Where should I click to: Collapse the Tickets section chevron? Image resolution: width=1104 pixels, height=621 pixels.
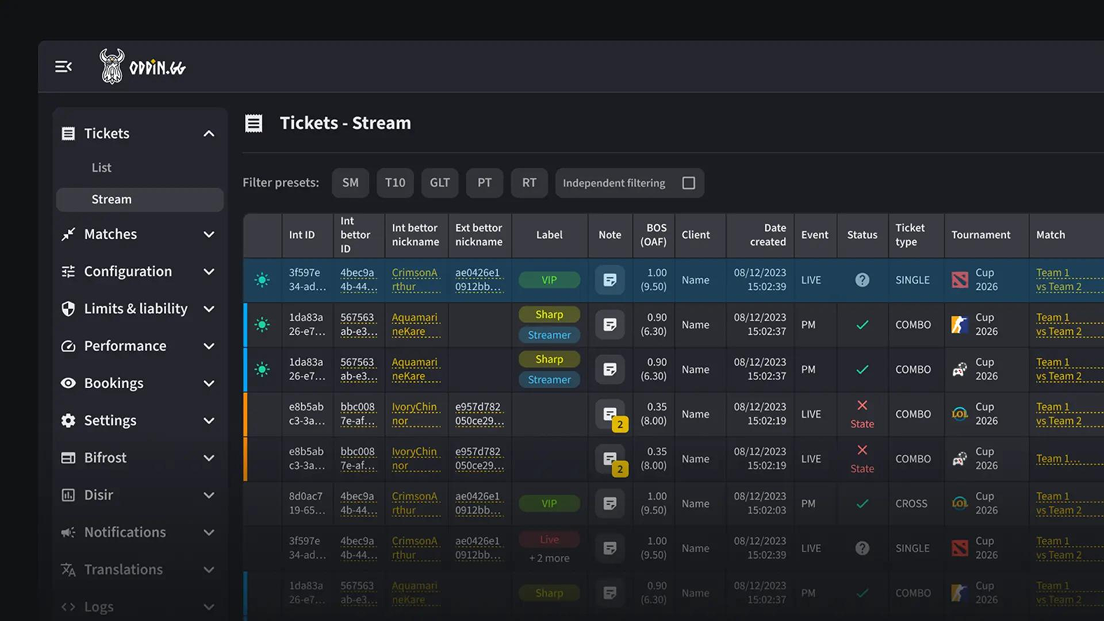point(209,134)
